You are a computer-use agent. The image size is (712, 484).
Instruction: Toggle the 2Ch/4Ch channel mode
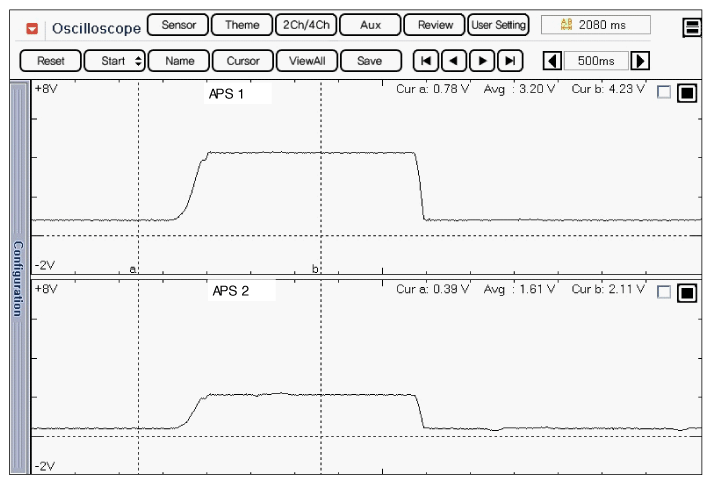tap(305, 25)
